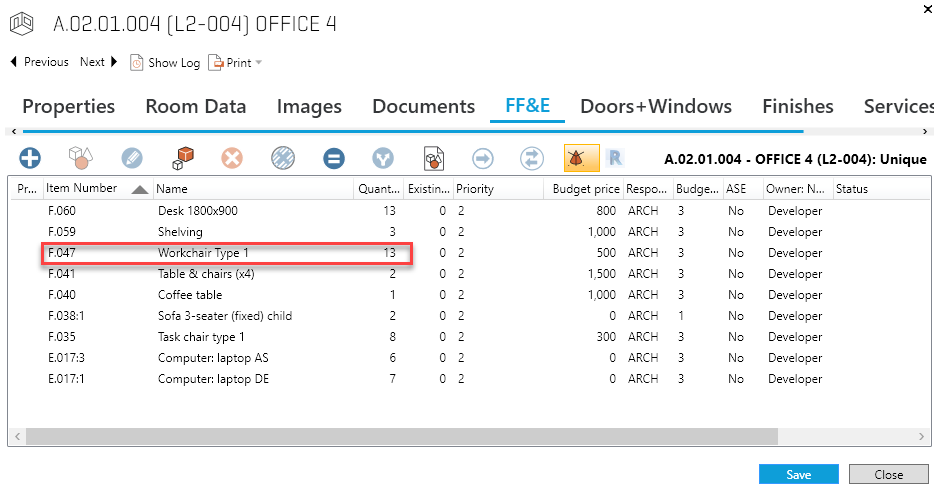
Task: Switch to the Room Data tab
Action: [x=195, y=106]
